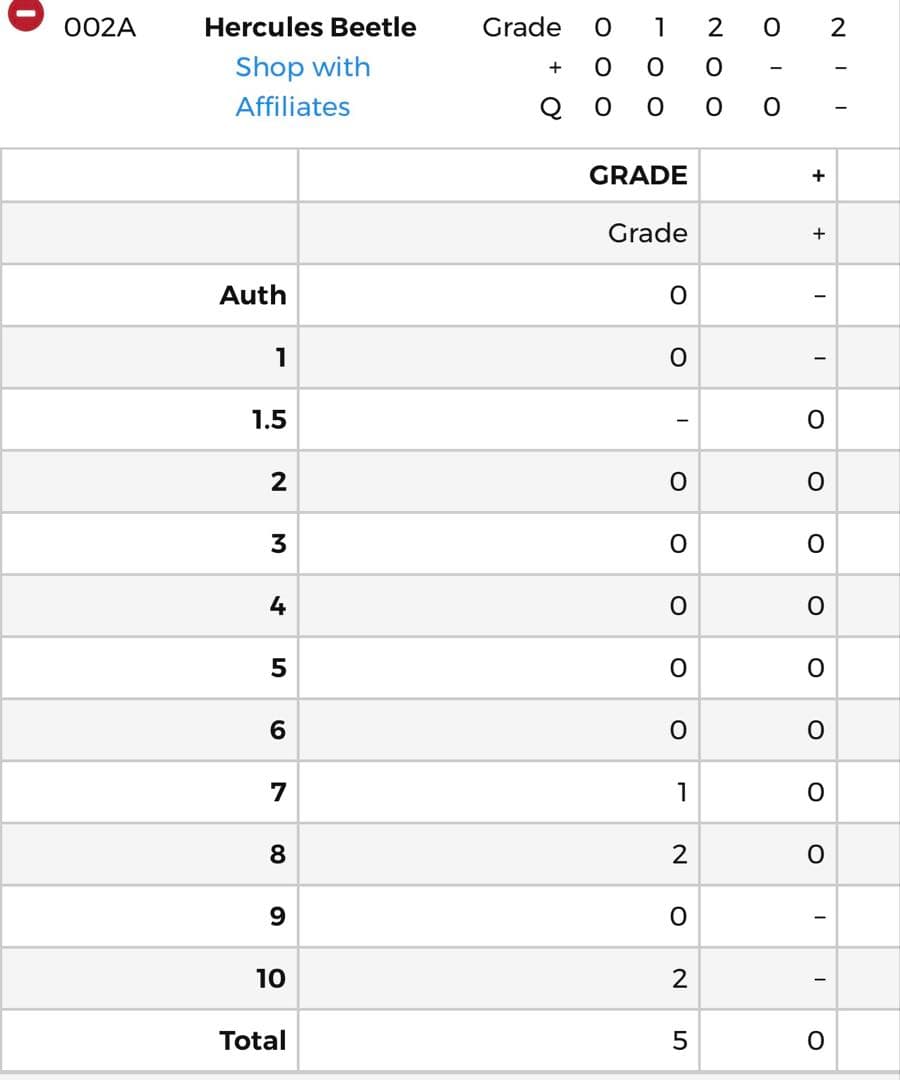Click the count 2 in grade 10 row
Viewport: 900px width, 1080px height.
pos(679,979)
